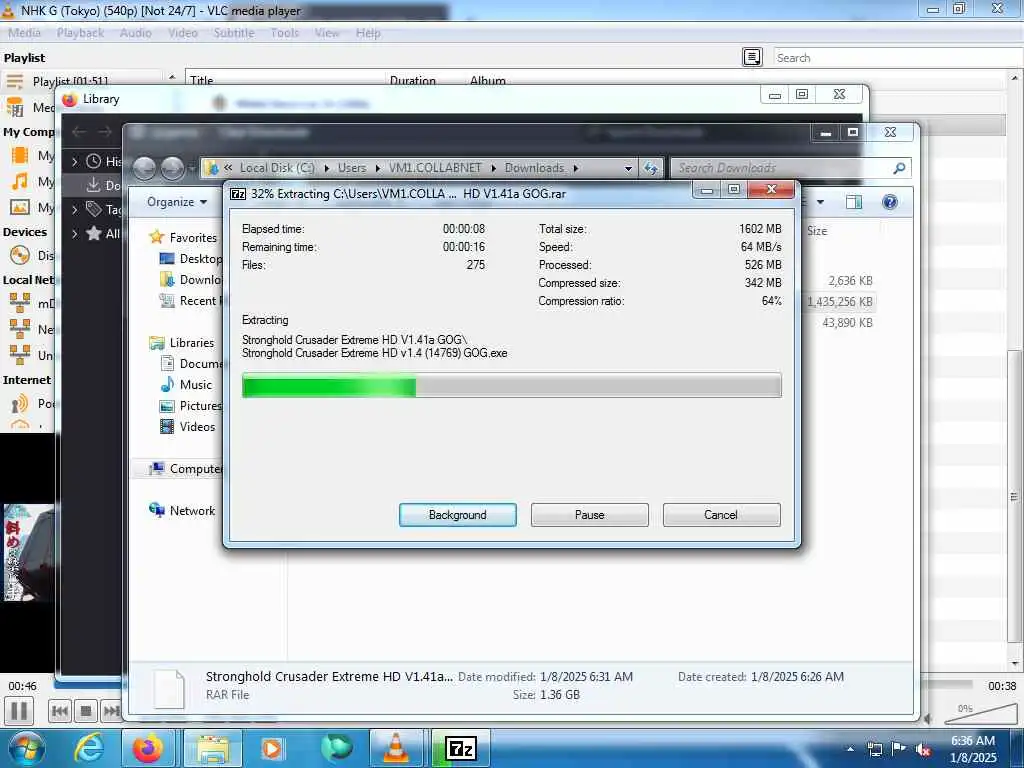Image resolution: width=1024 pixels, height=768 pixels.
Task: Expand the address bar history dropdown
Action: point(628,168)
